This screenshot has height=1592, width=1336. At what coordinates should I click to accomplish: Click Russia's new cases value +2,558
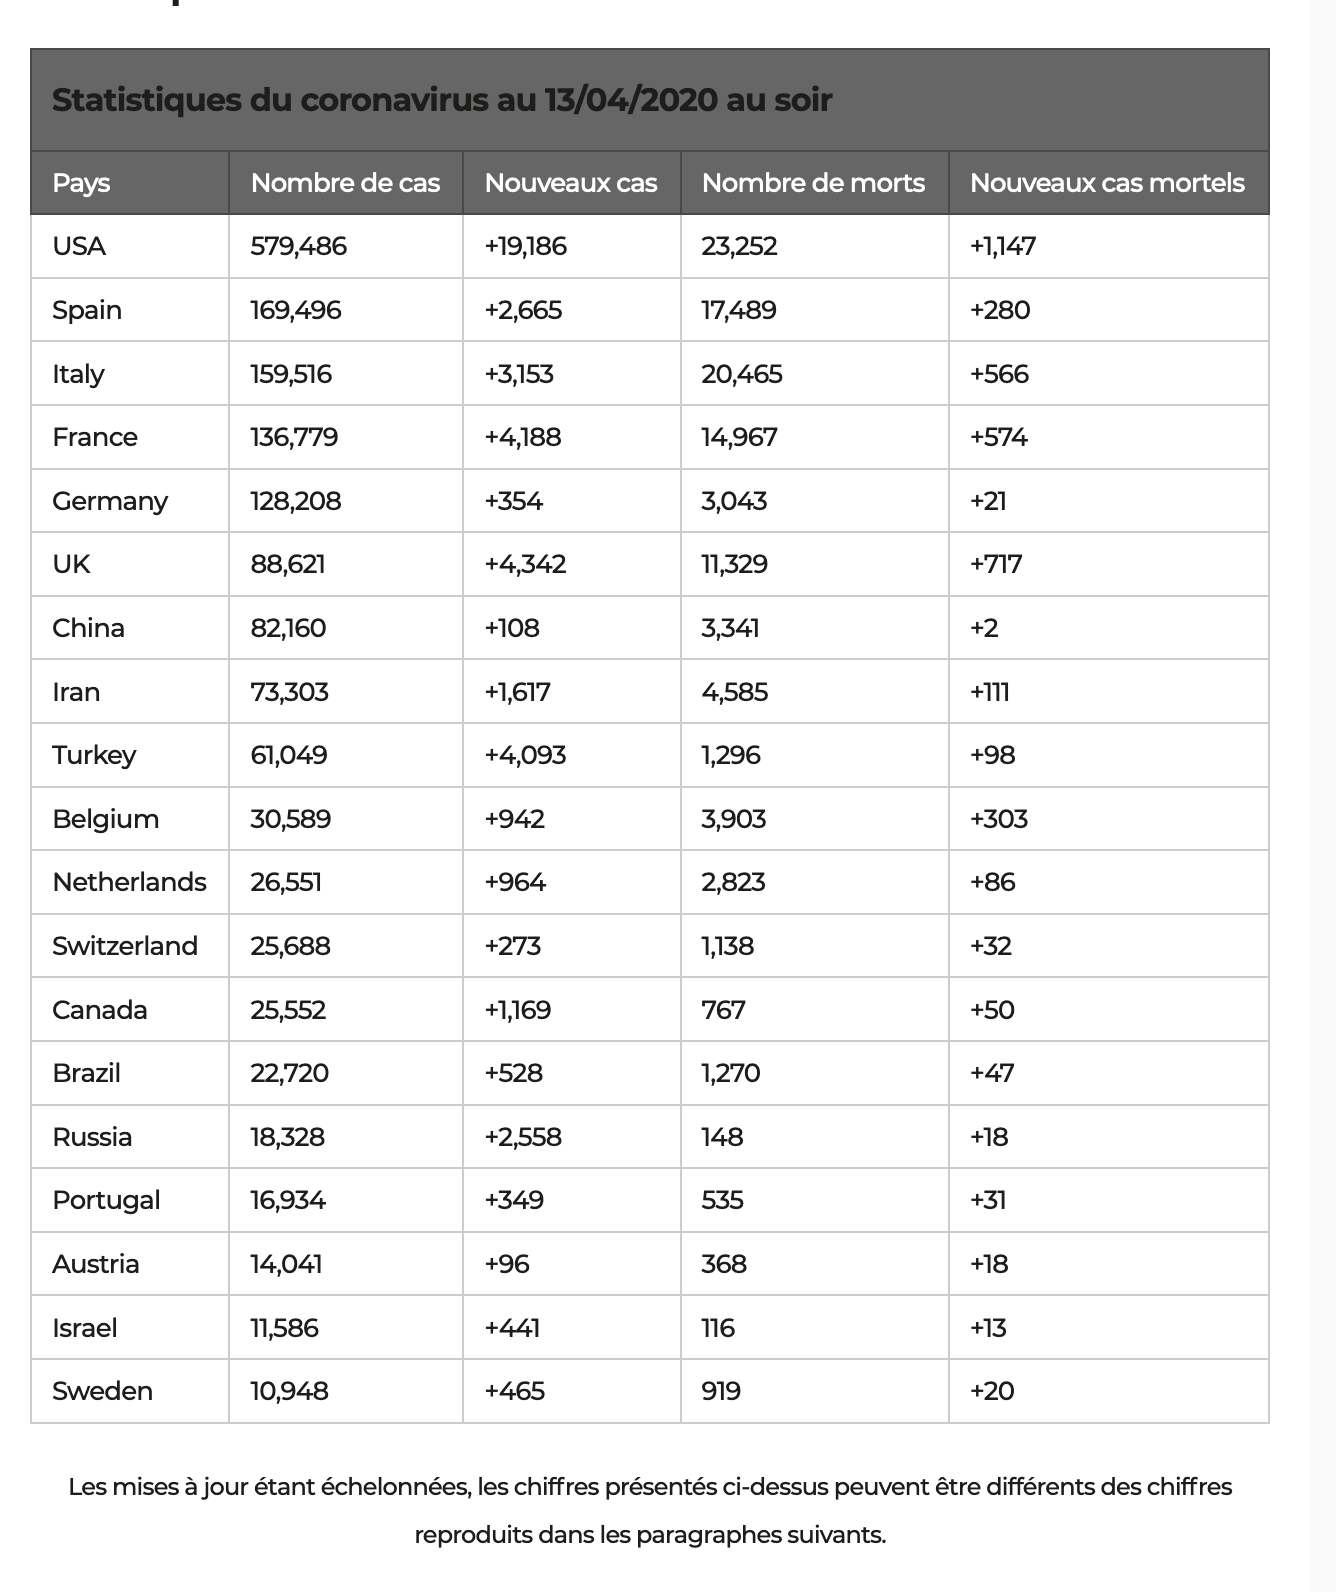(x=523, y=1137)
